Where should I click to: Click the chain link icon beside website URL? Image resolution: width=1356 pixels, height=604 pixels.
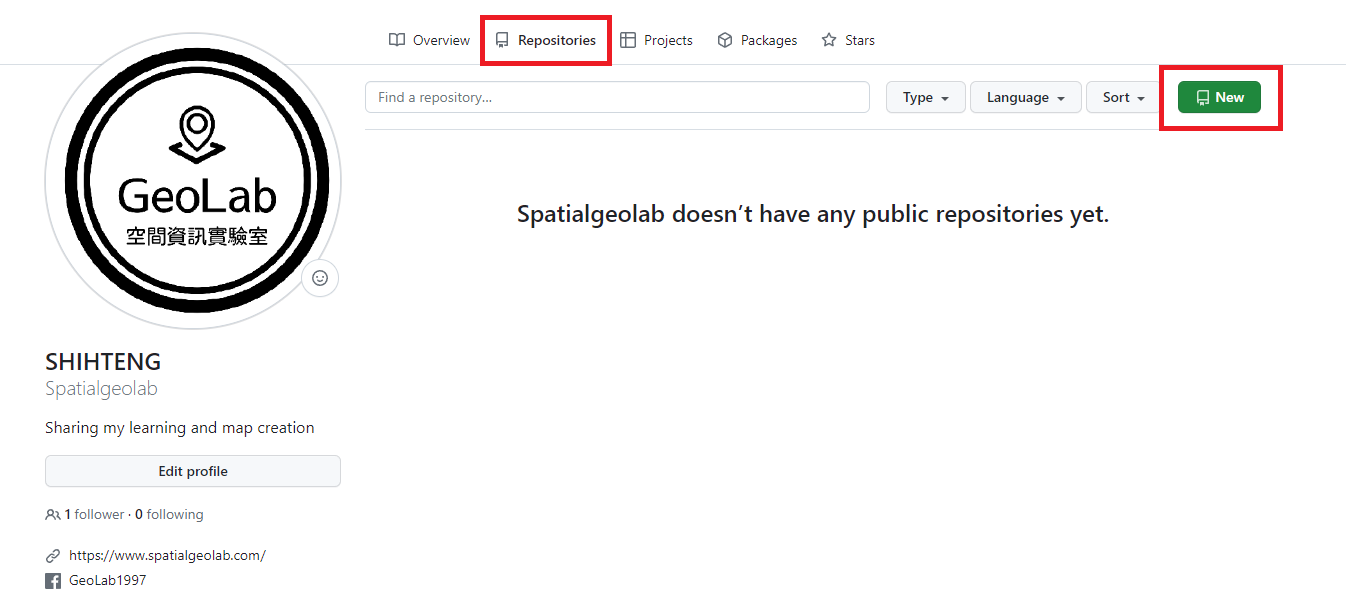pos(53,556)
